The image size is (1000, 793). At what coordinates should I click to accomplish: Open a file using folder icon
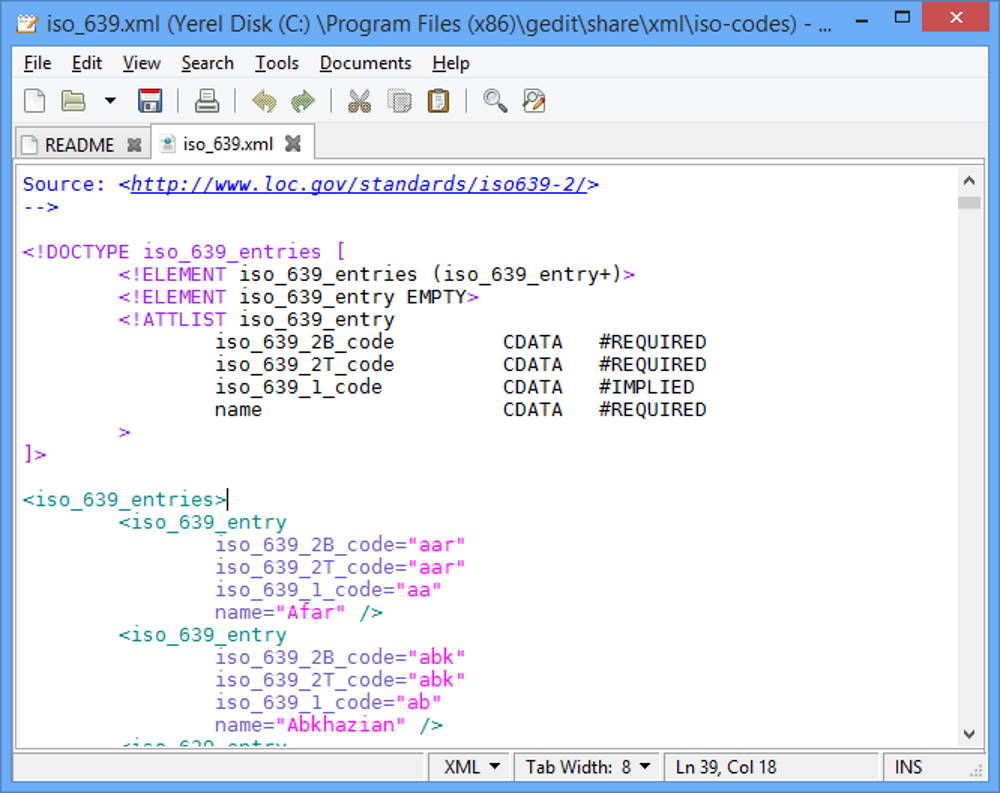click(x=73, y=101)
